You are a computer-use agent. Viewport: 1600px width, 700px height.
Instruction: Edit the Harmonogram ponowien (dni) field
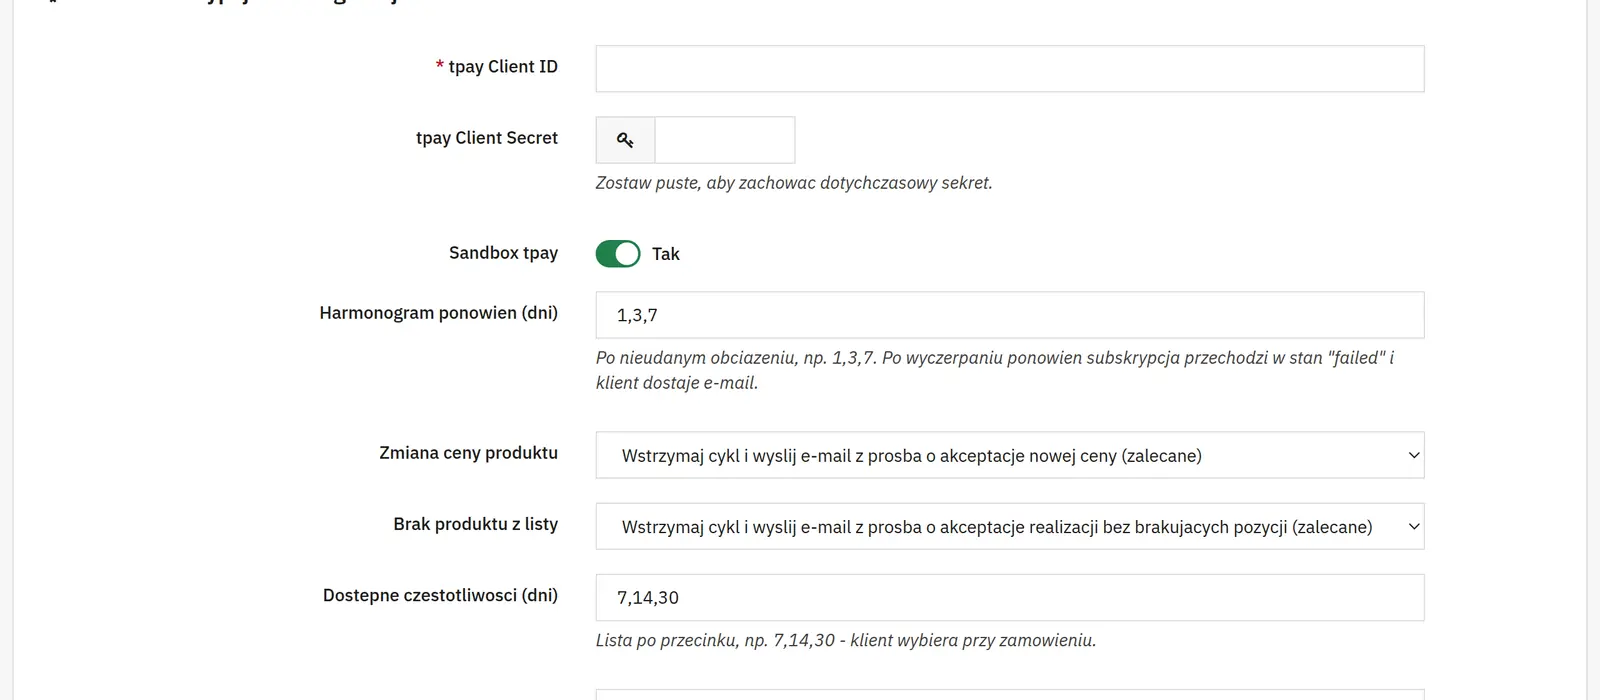1010,315
